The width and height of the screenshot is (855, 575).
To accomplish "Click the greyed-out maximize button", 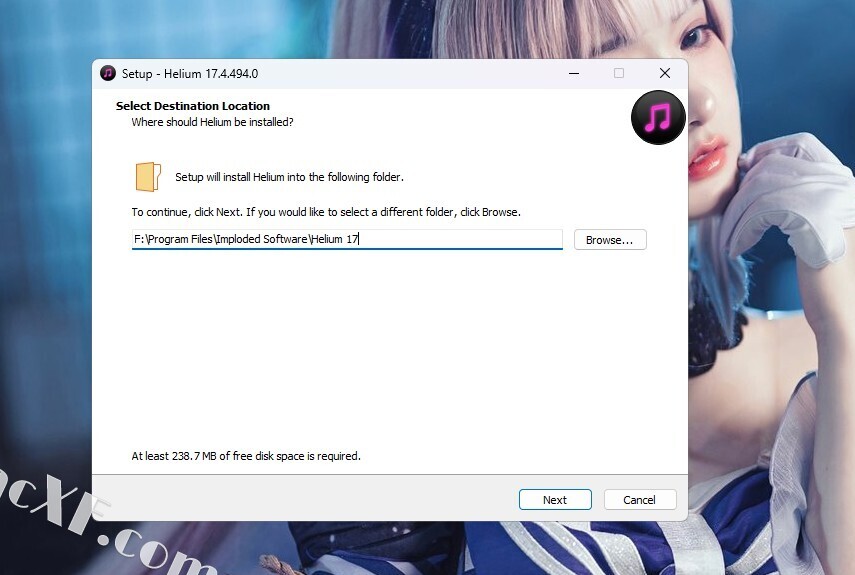I will (x=619, y=73).
